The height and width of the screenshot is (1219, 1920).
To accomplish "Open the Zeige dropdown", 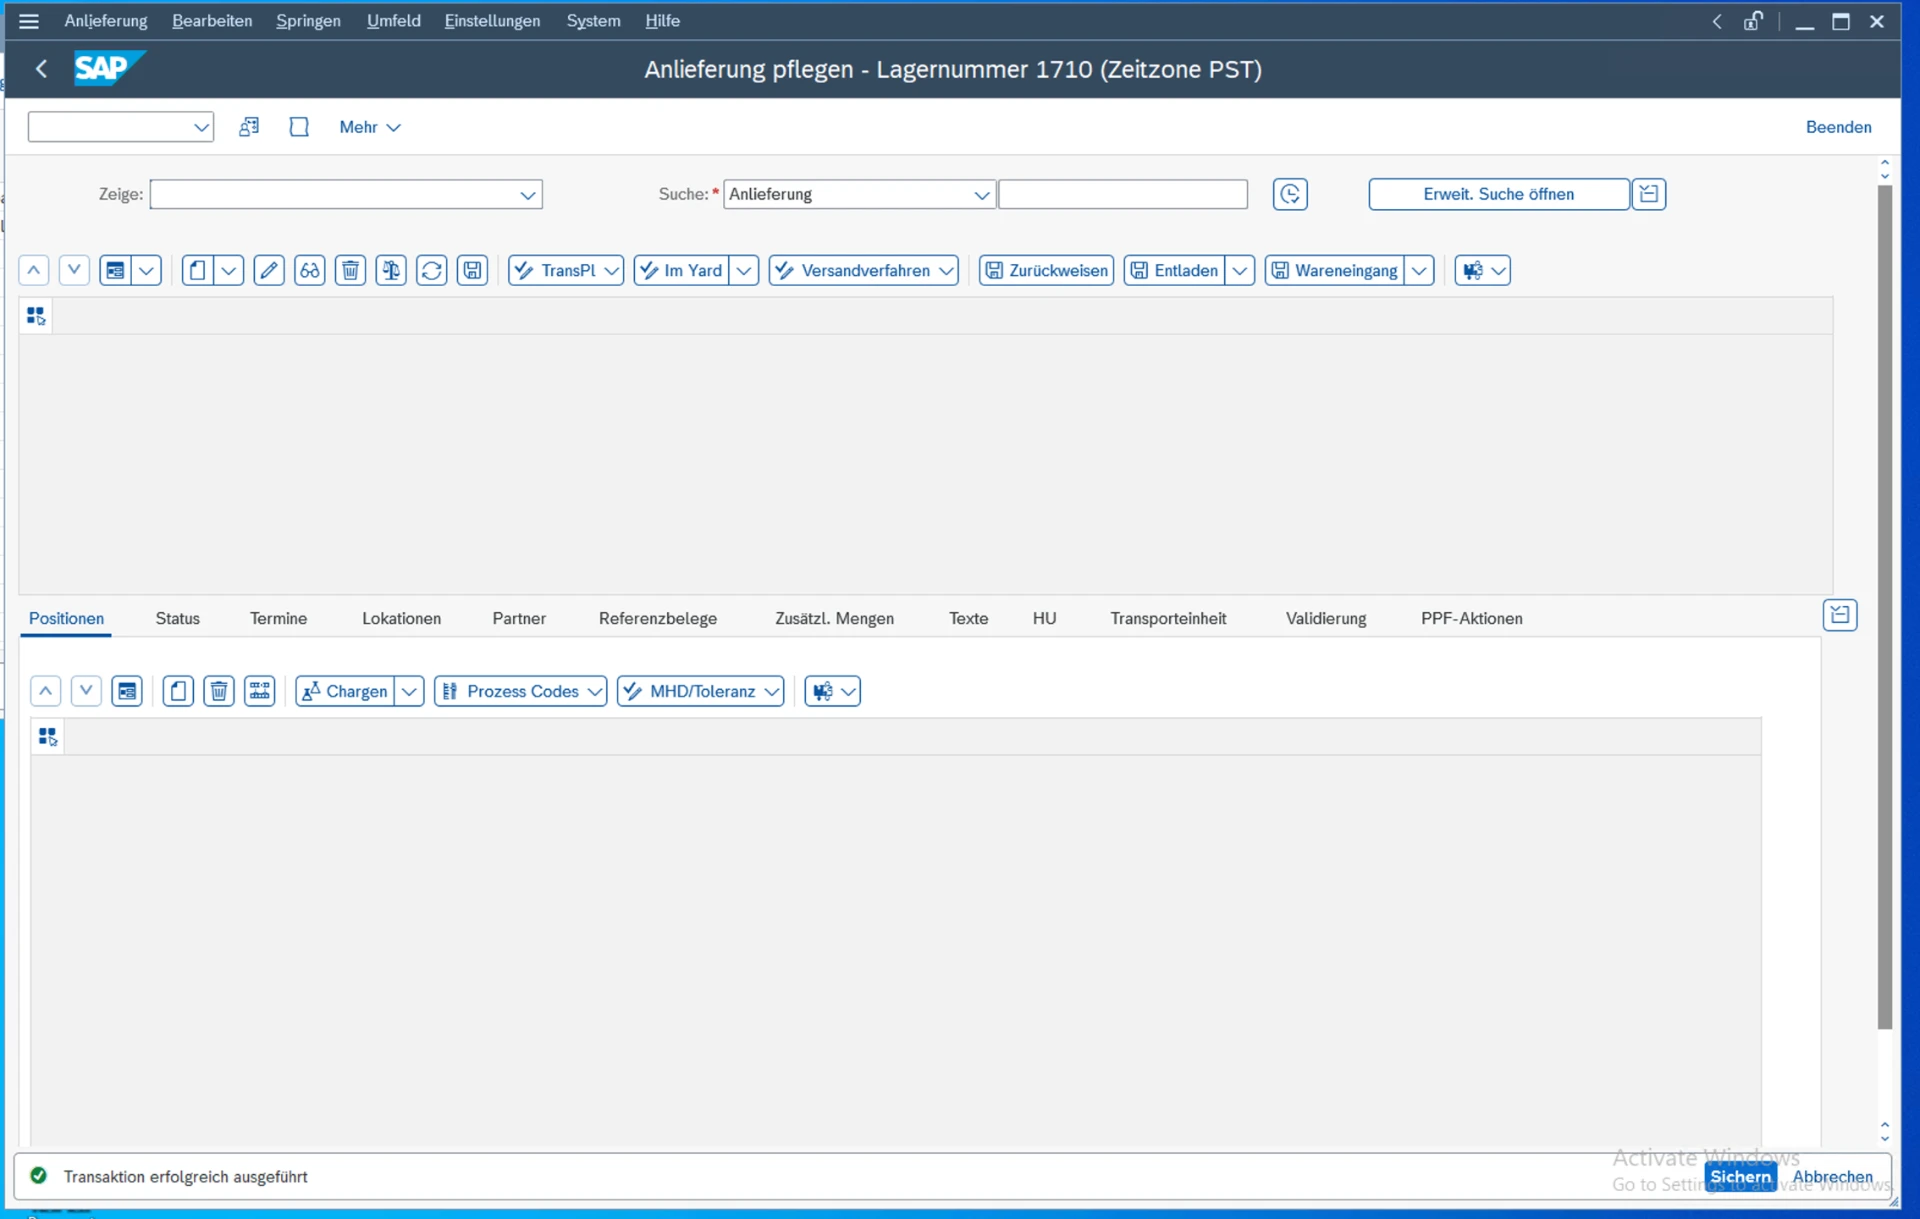I will (527, 195).
